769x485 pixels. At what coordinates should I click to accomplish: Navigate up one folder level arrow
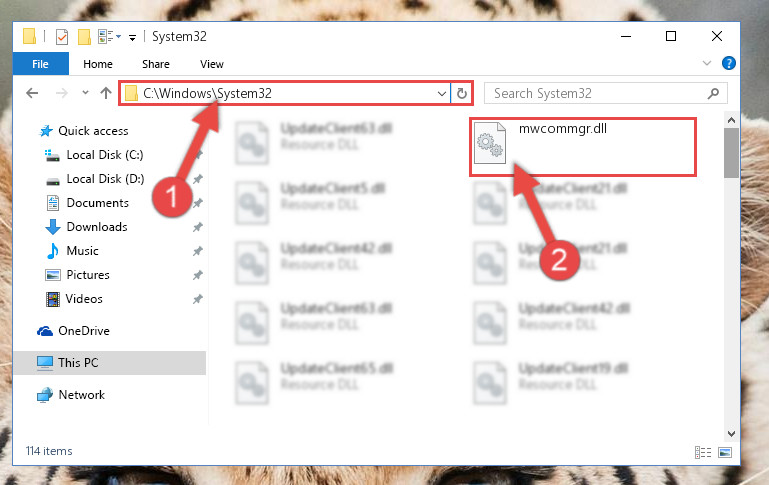[106, 93]
